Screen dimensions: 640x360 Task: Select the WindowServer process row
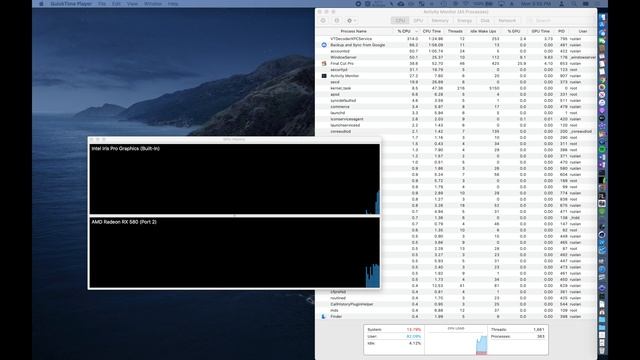(456, 57)
